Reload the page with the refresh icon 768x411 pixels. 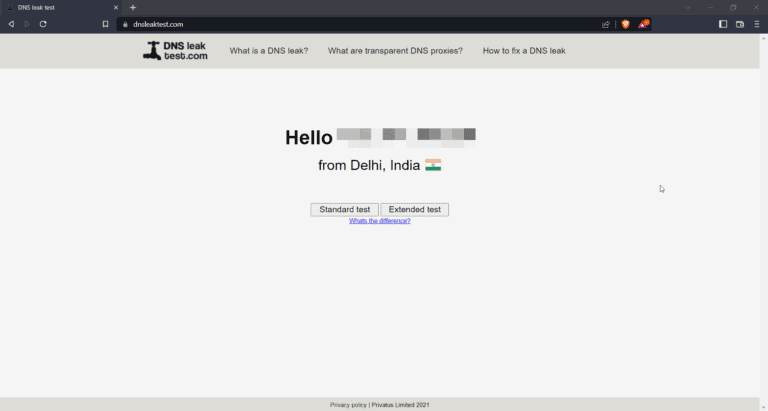(43, 24)
